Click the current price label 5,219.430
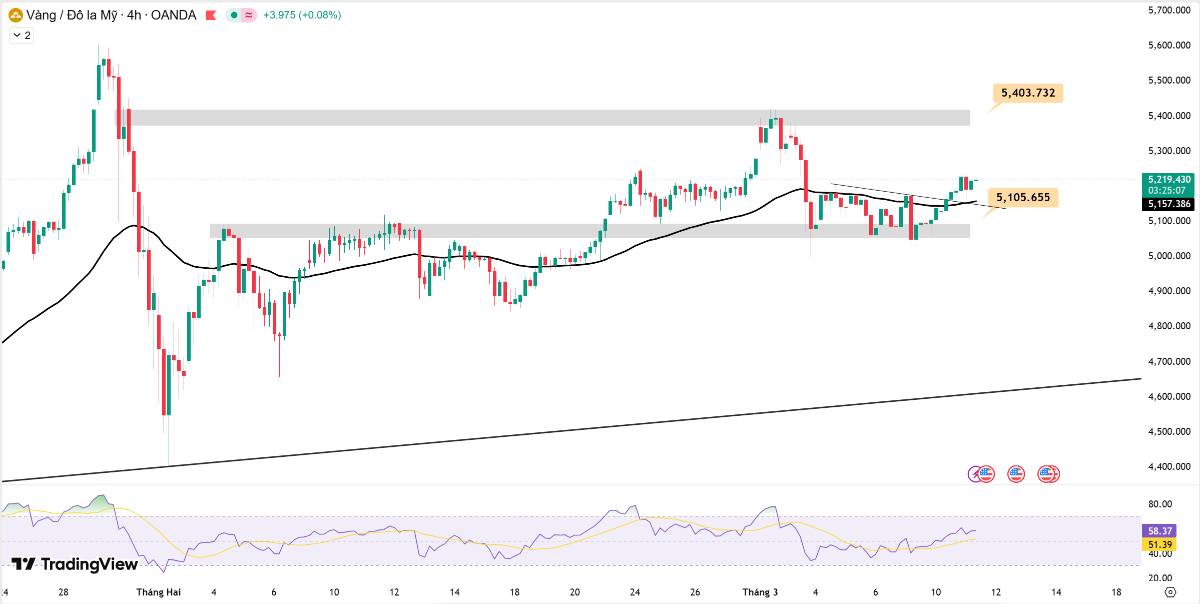Image resolution: width=1200 pixels, height=604 pixels. (1169, 180)
